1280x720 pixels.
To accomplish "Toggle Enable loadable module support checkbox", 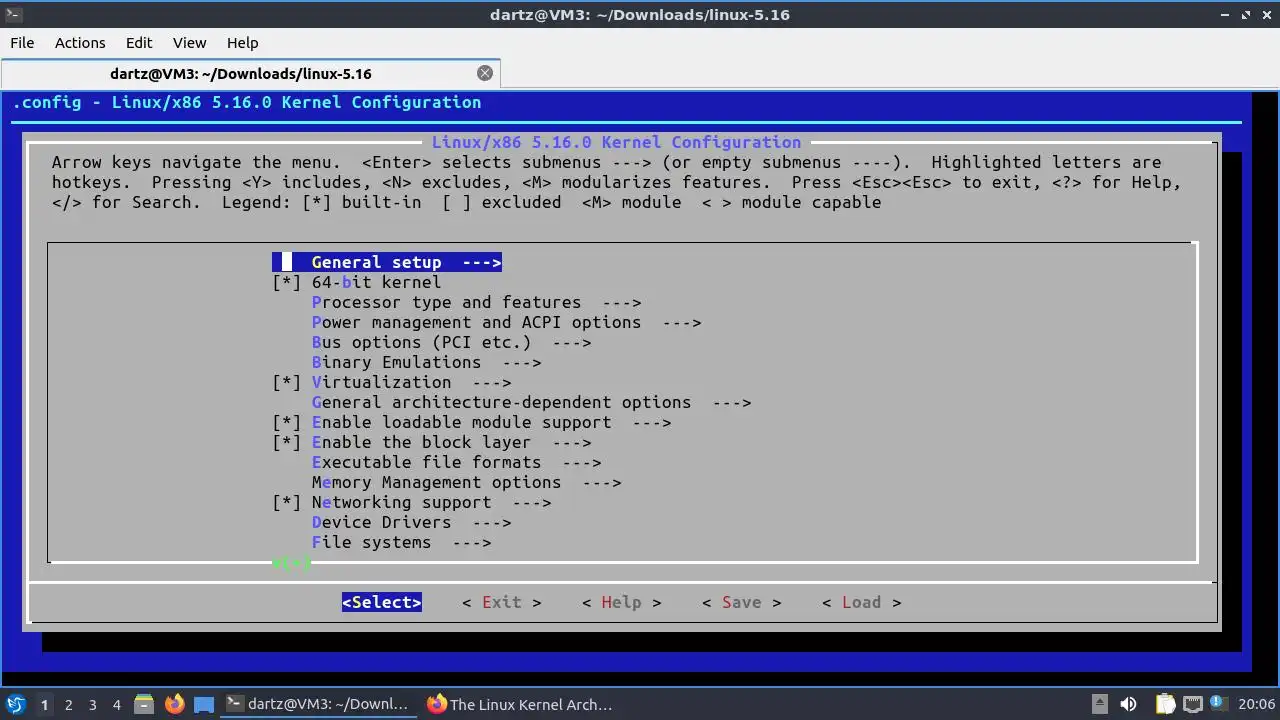I will click(x=286, y=422).
